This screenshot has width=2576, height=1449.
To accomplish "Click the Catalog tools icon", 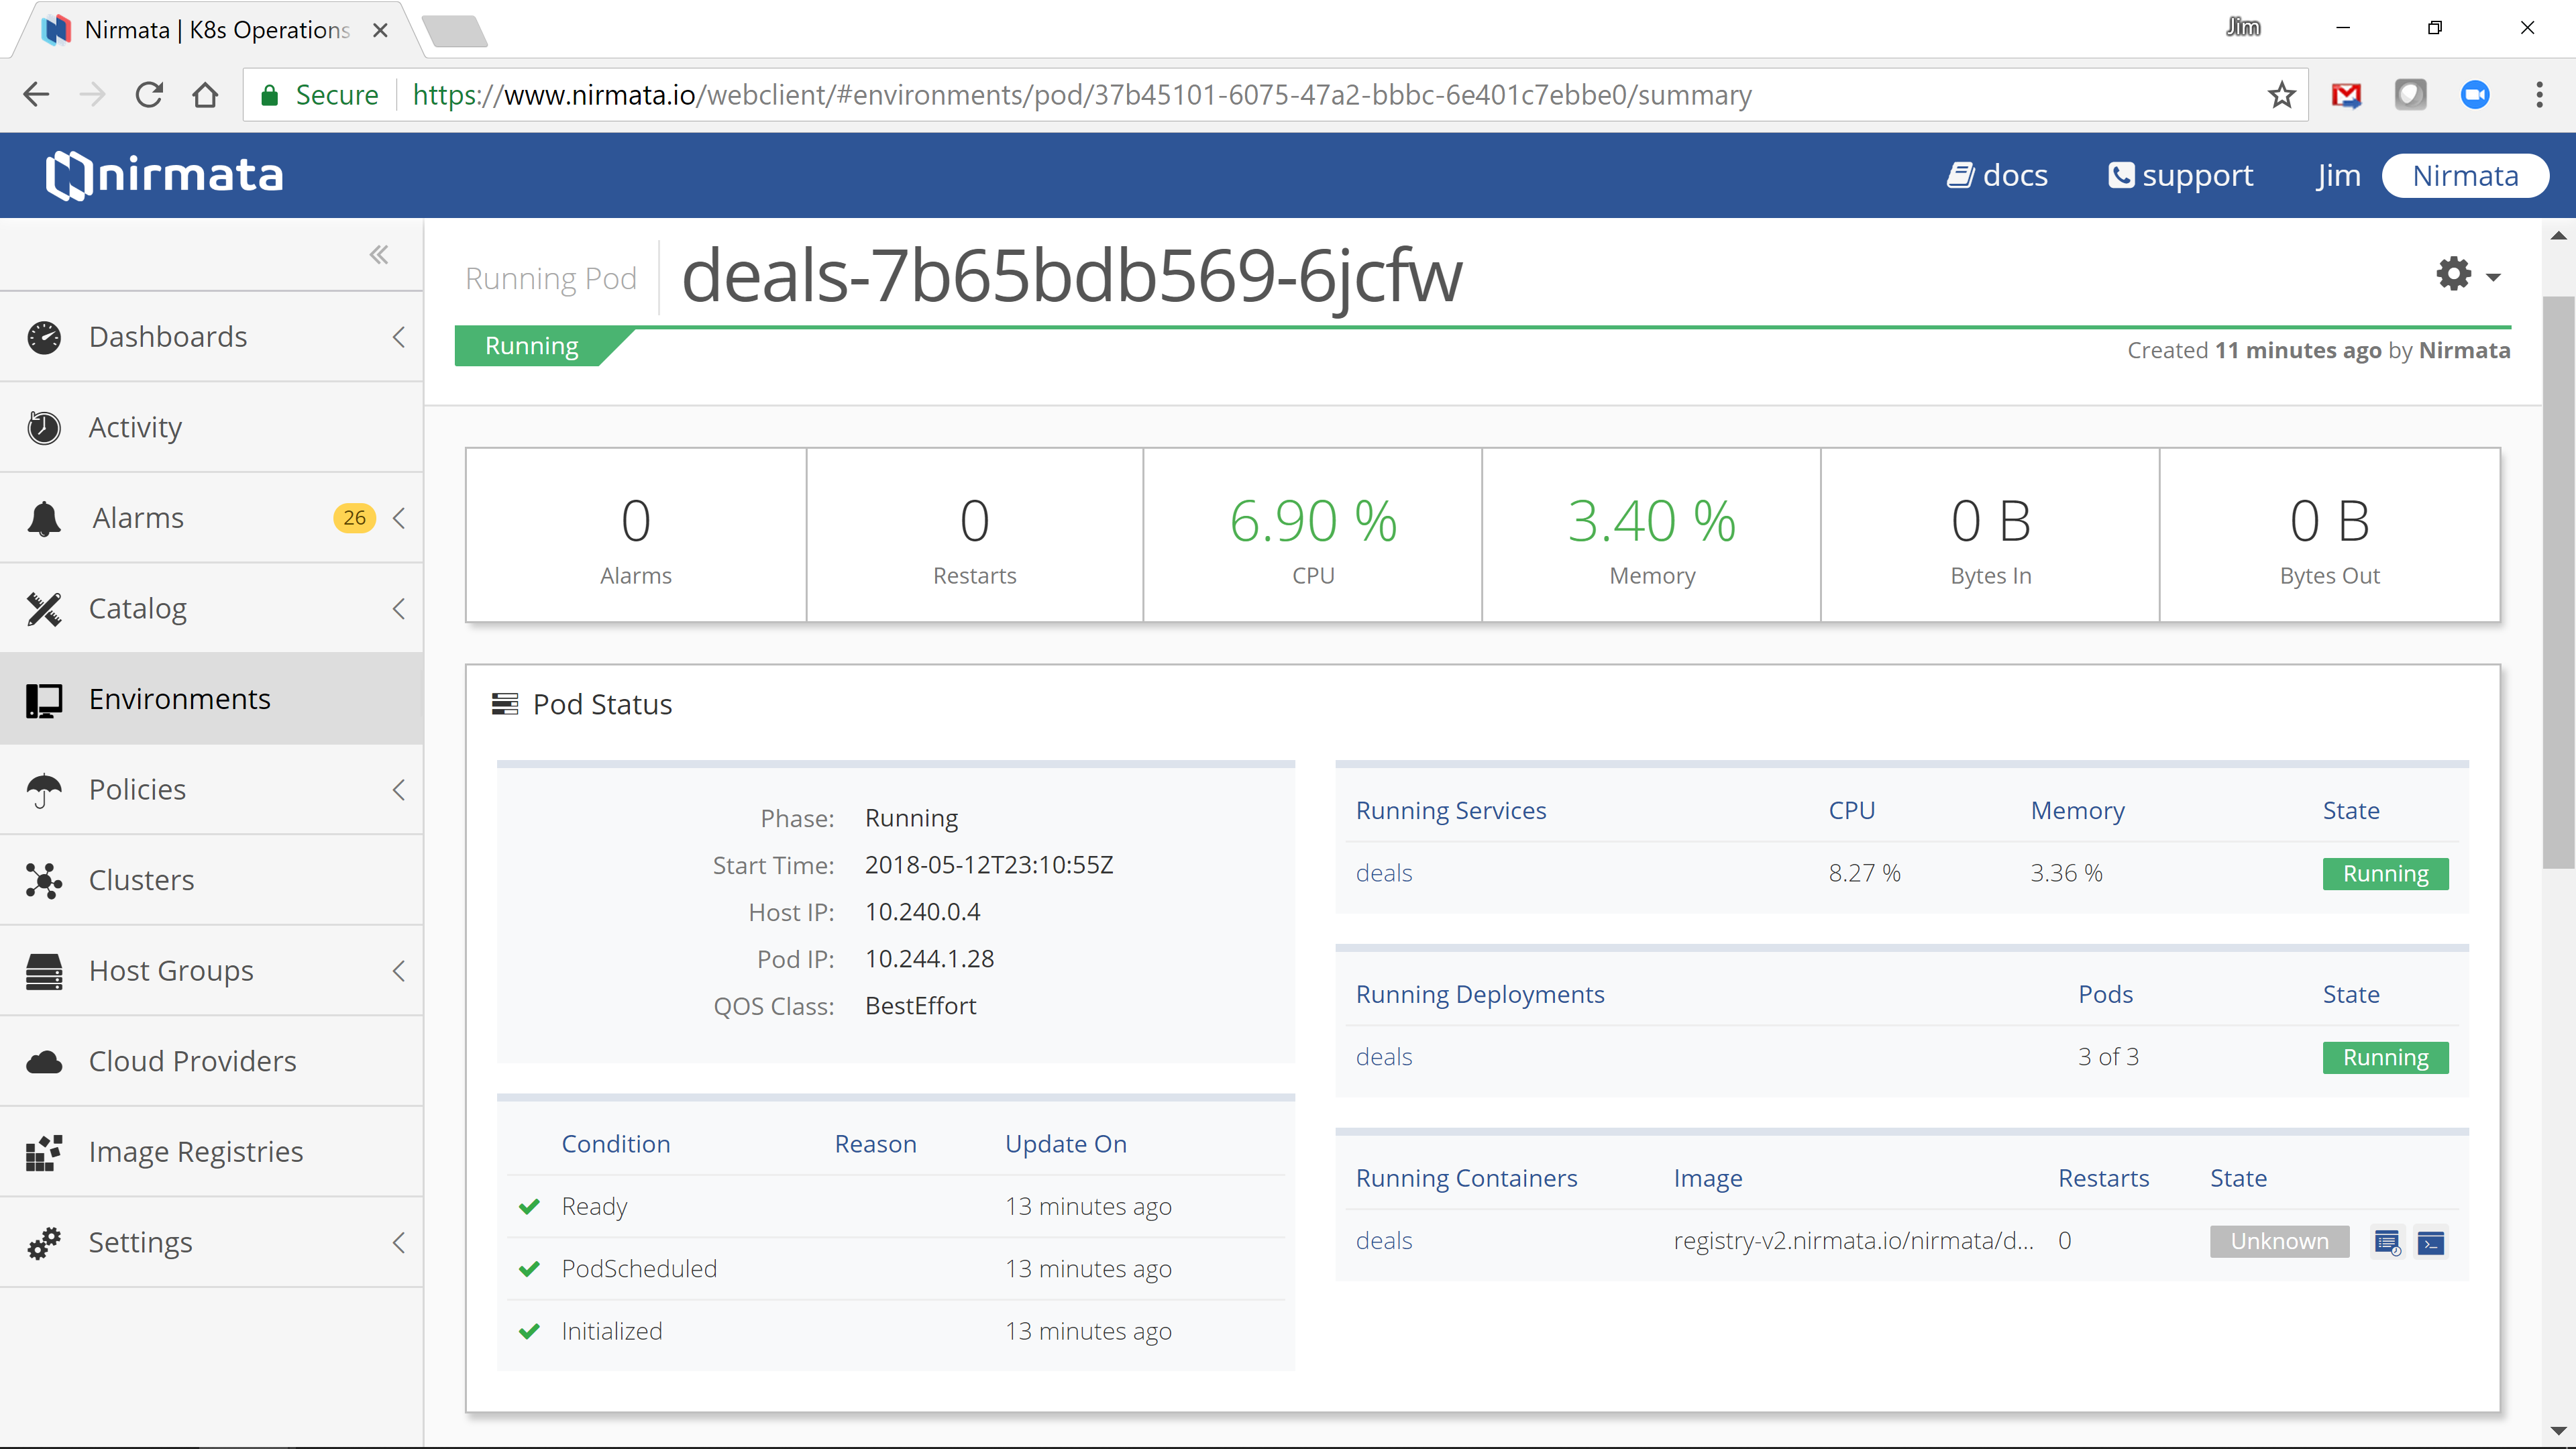I will click(44, 609).
